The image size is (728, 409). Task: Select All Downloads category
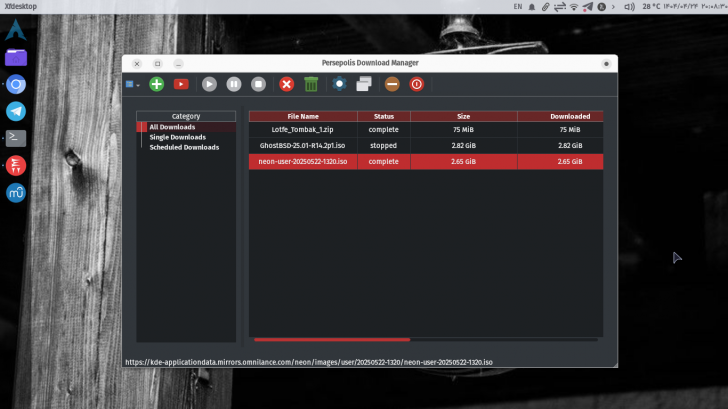(x=172, y=127)
